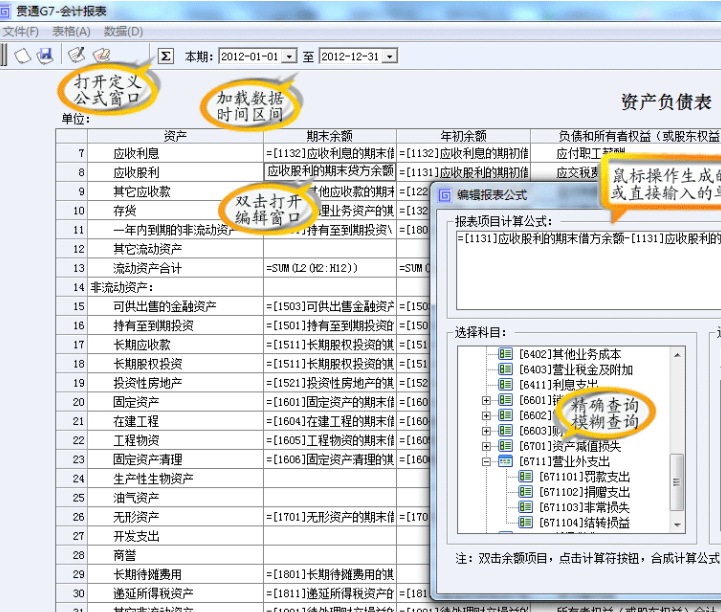Select [671103]非常损失 sub-account
721x612 pixels.
[584, 507]
